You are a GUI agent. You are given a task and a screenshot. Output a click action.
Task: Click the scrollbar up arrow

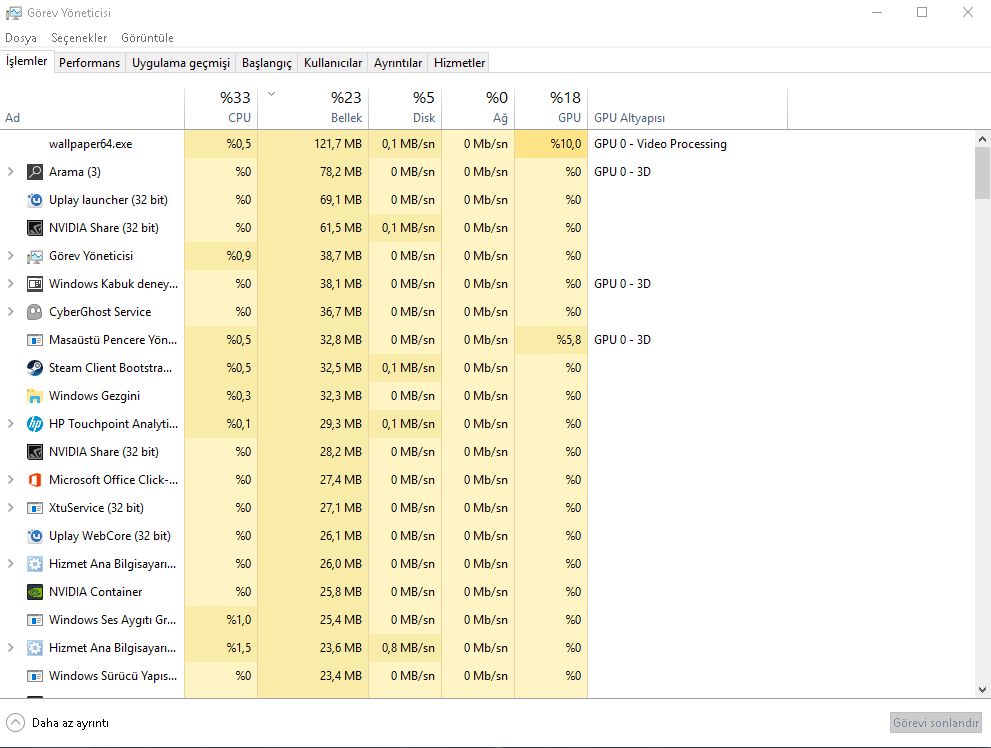coord(982,139)
